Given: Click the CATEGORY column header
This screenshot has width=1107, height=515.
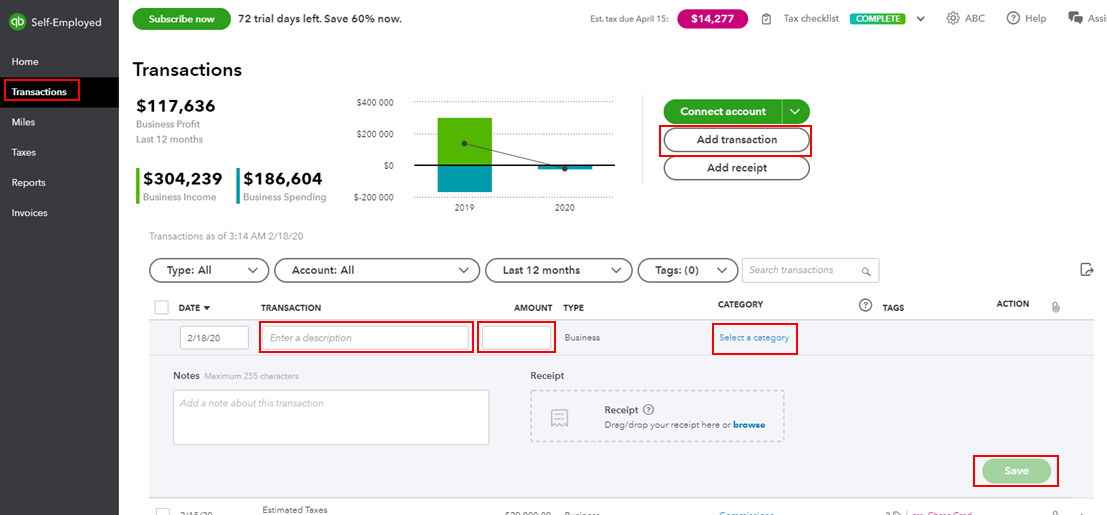Looking at the screenshot, I should pyautogui.click(x=741, y=304).
